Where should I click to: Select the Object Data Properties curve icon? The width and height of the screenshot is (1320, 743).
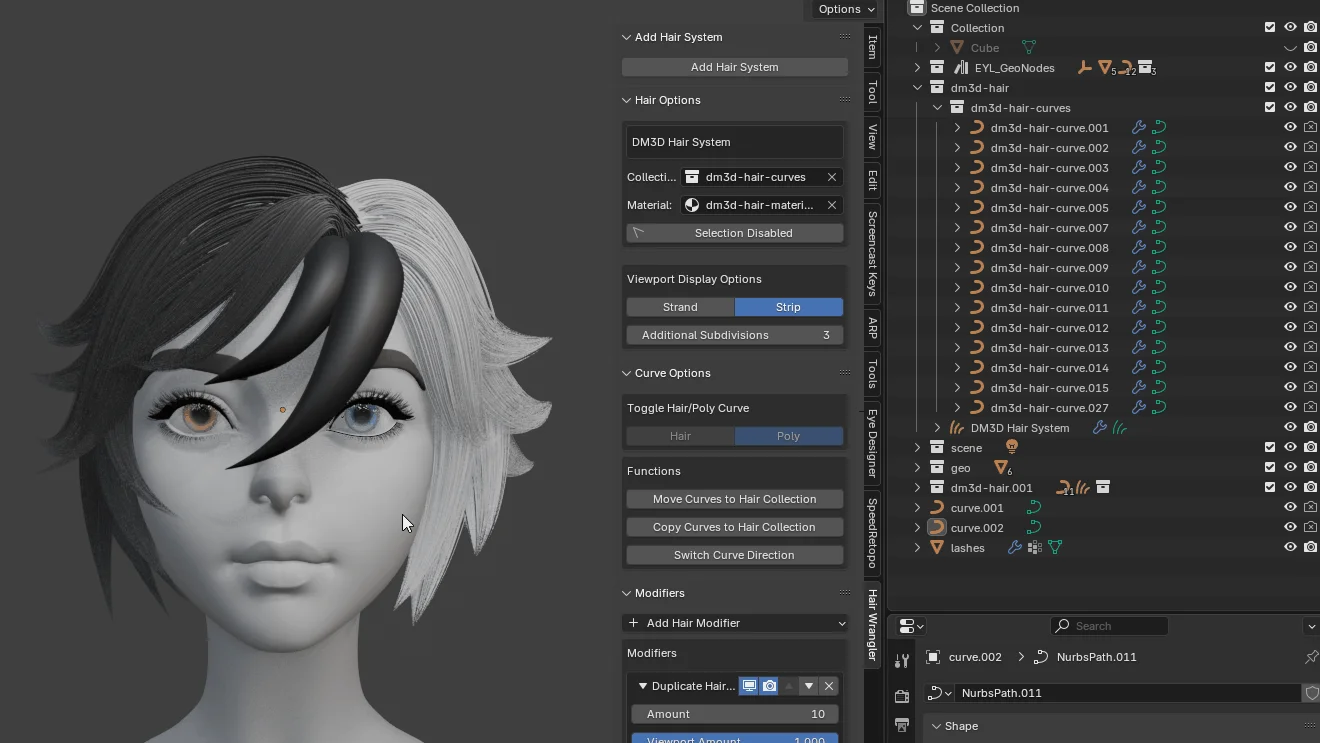pyautogui.click(x=936, y=692)
